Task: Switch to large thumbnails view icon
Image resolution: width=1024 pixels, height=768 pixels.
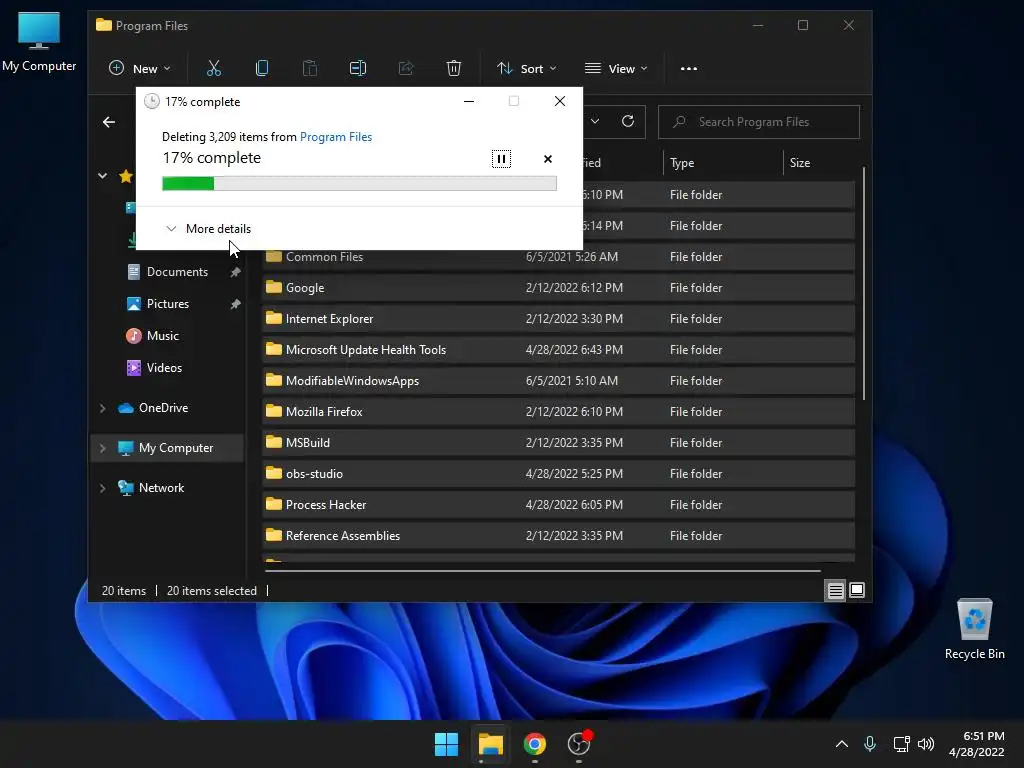Action: click(x=857, y=590)
